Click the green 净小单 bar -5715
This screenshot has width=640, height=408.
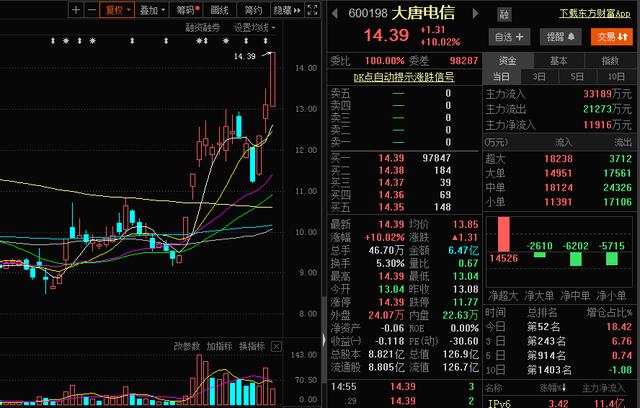pyautogui.click(x=612, y=259)
